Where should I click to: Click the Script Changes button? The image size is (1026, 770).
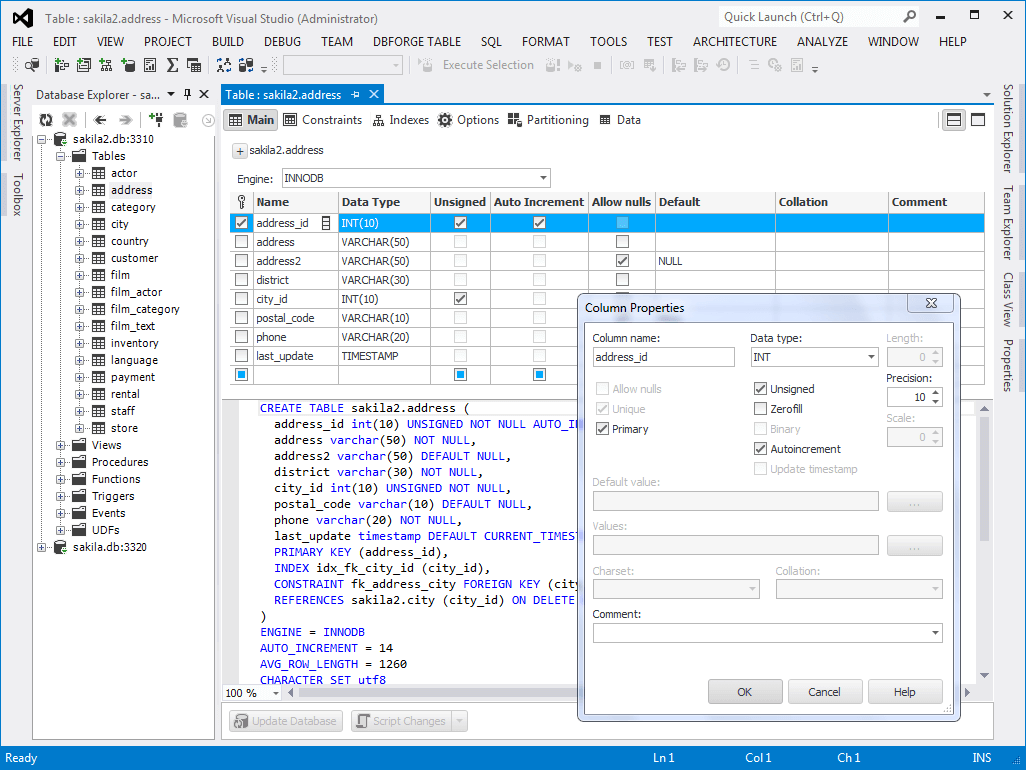pyautogui.click(x=402, y=721)
